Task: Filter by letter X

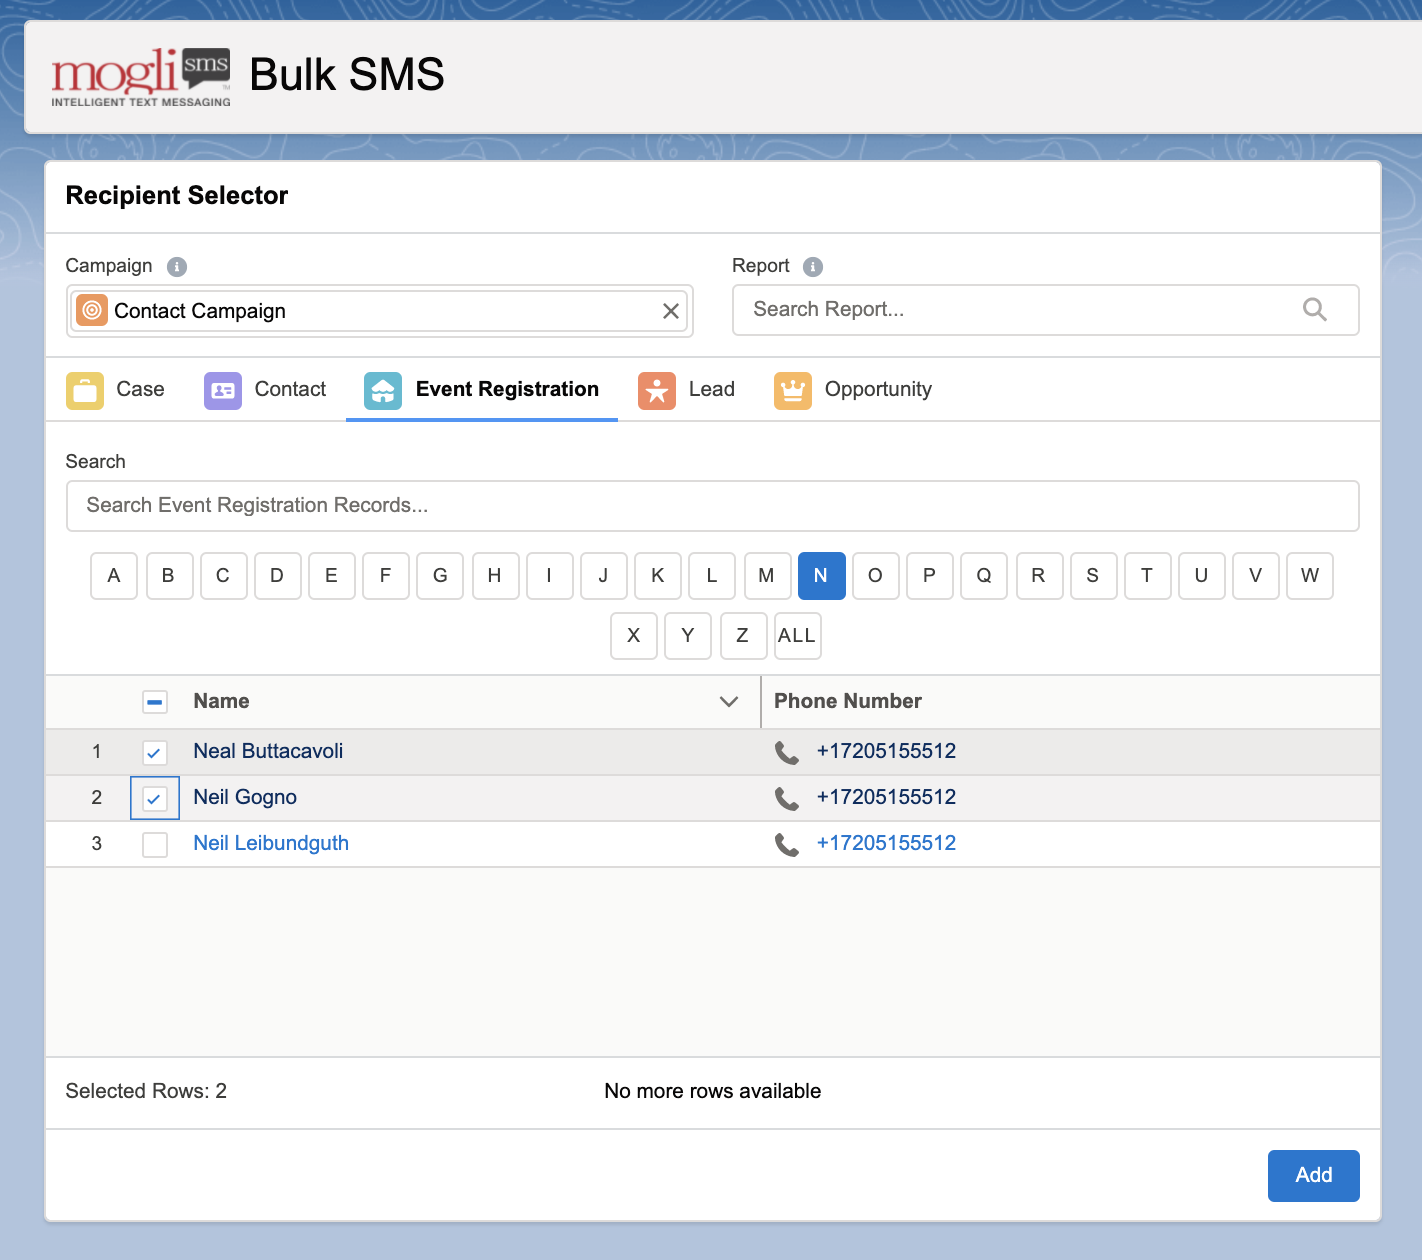Action: [634, 636]
